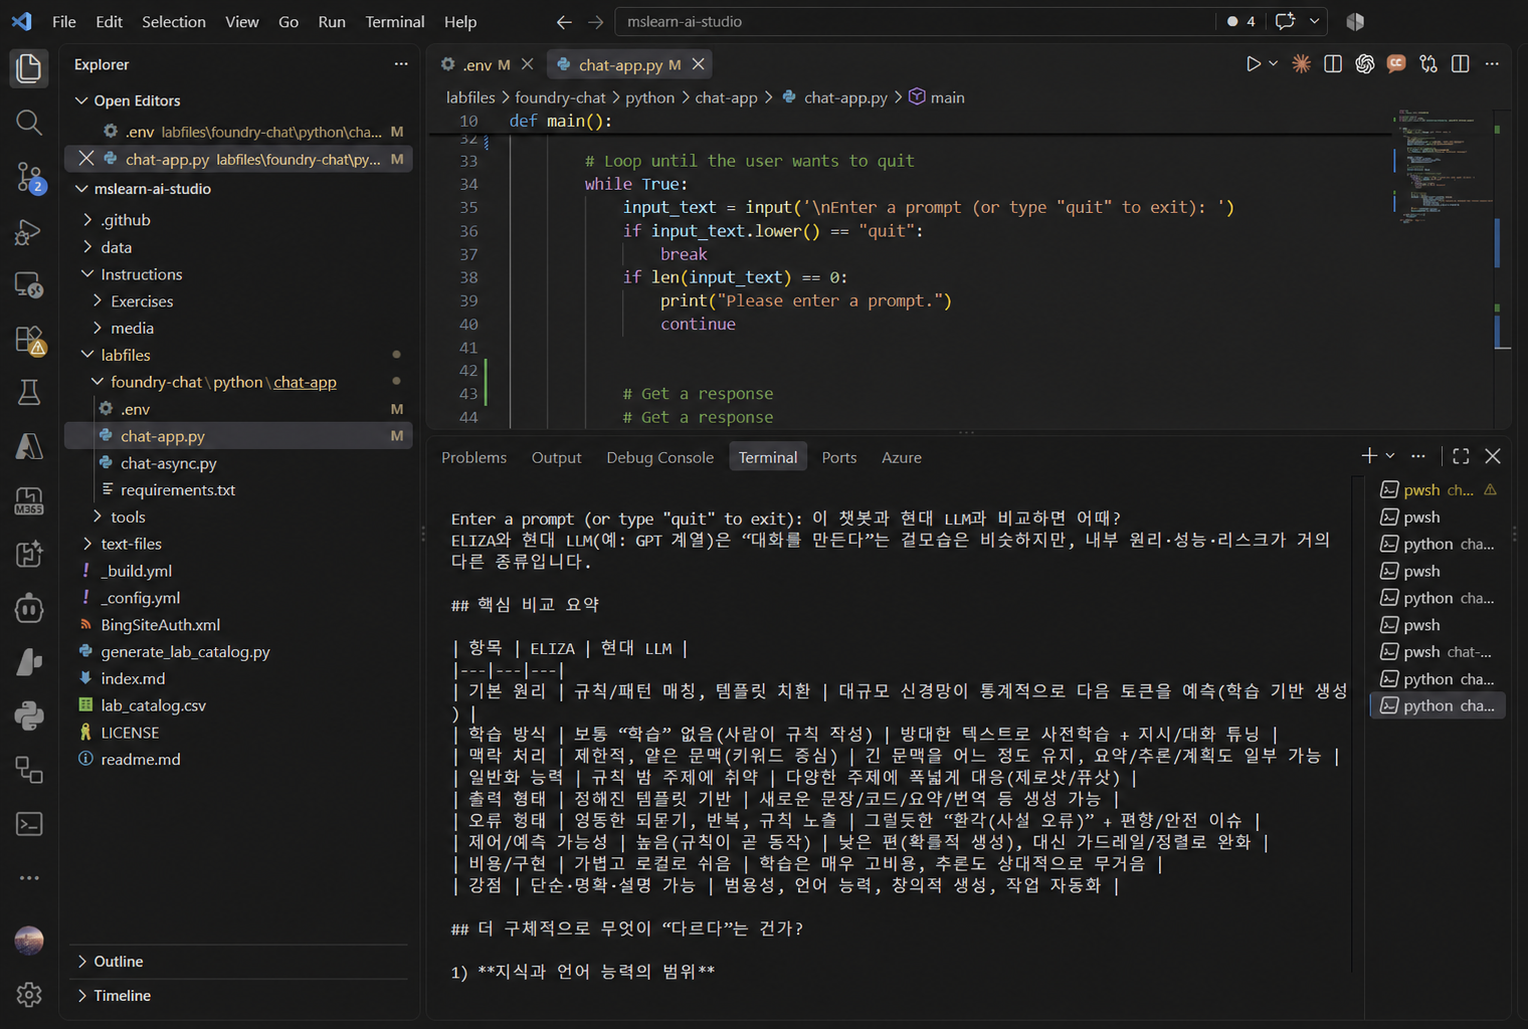Open Extensions view with warning badge
This screenshot has width=1528, height=1029.
tap(29, 340)
